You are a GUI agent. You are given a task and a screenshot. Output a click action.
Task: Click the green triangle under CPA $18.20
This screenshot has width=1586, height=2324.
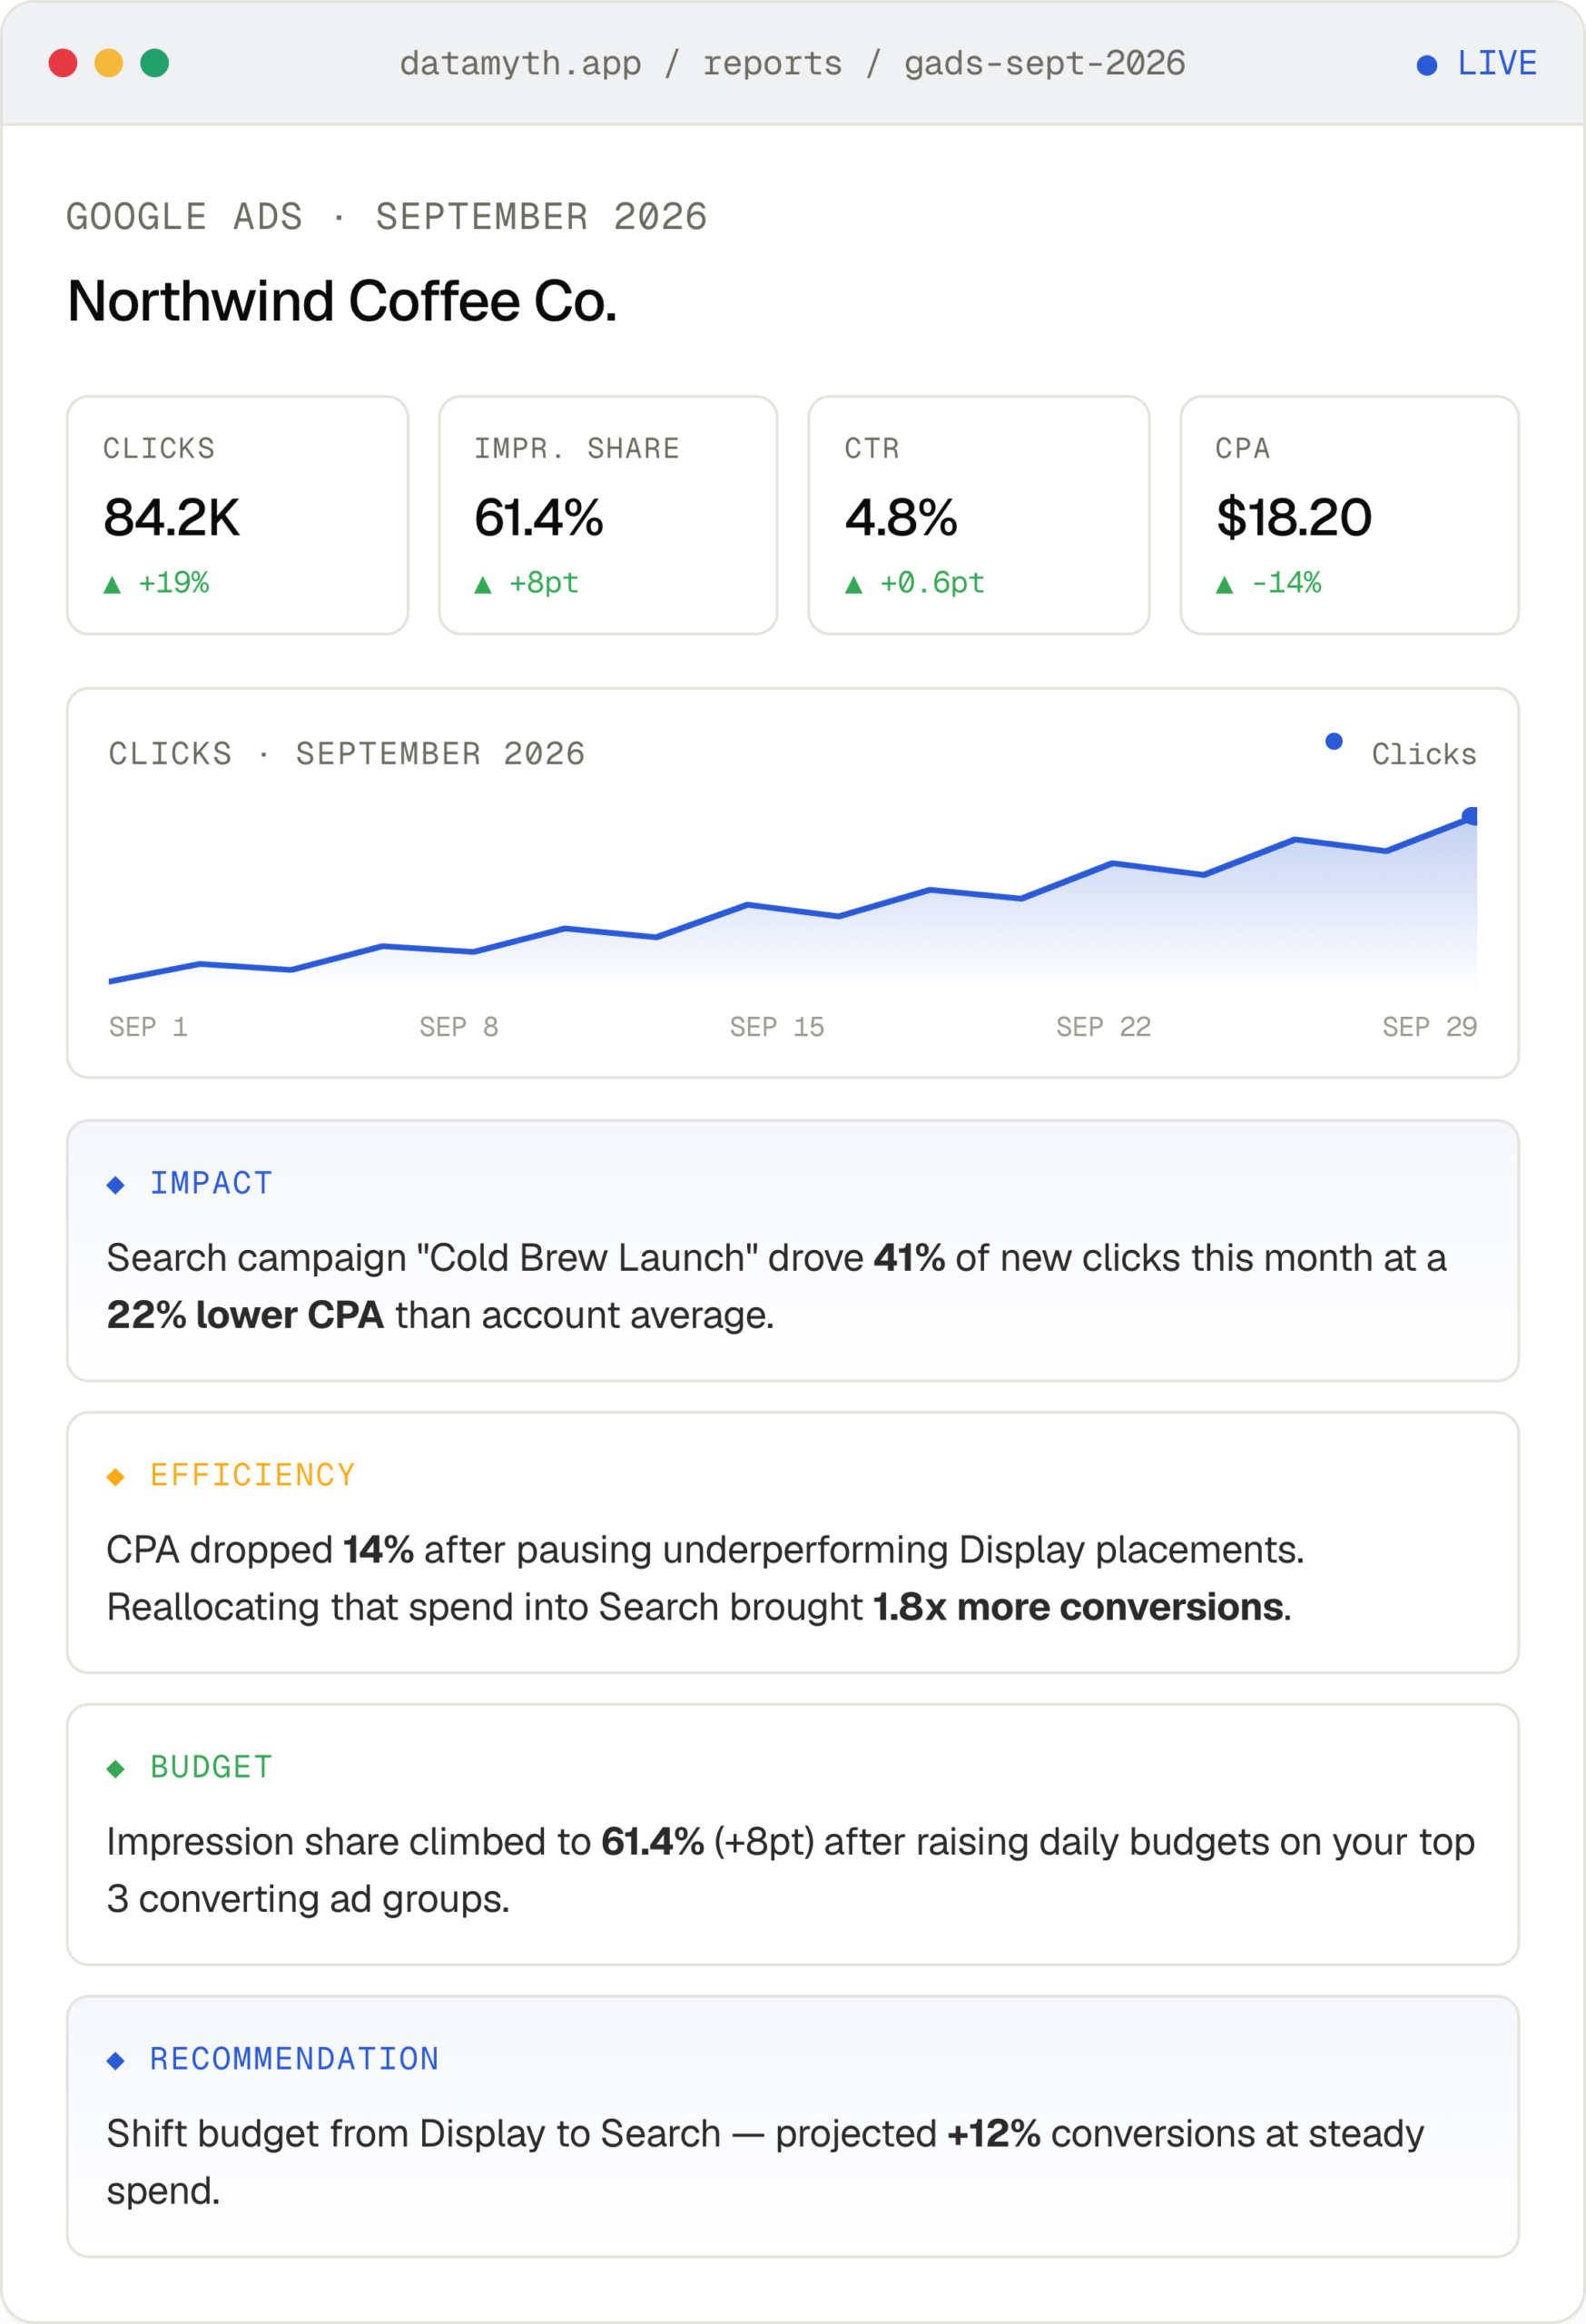click(x=1224, y=585)
